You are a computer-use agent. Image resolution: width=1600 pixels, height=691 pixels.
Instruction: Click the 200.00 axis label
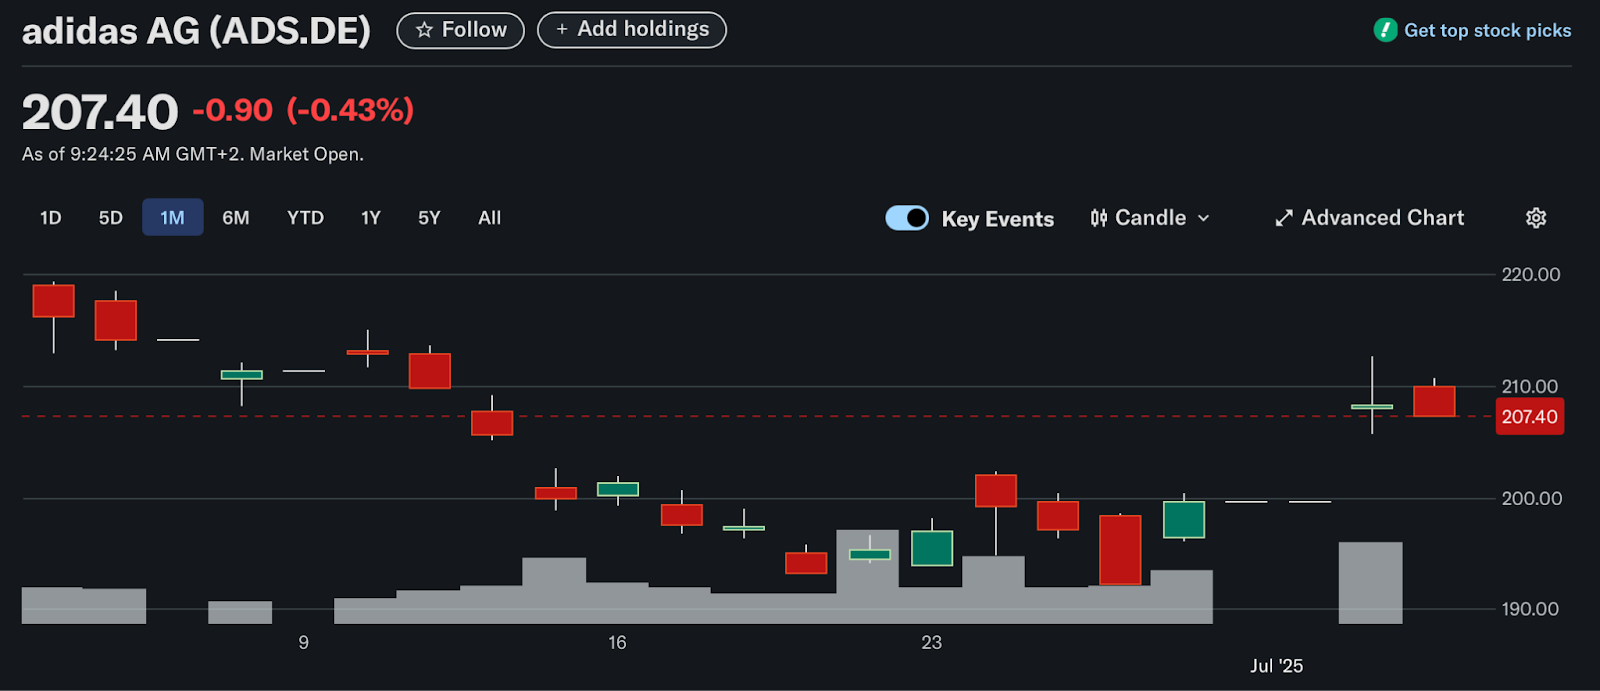tap(1531, 498)
